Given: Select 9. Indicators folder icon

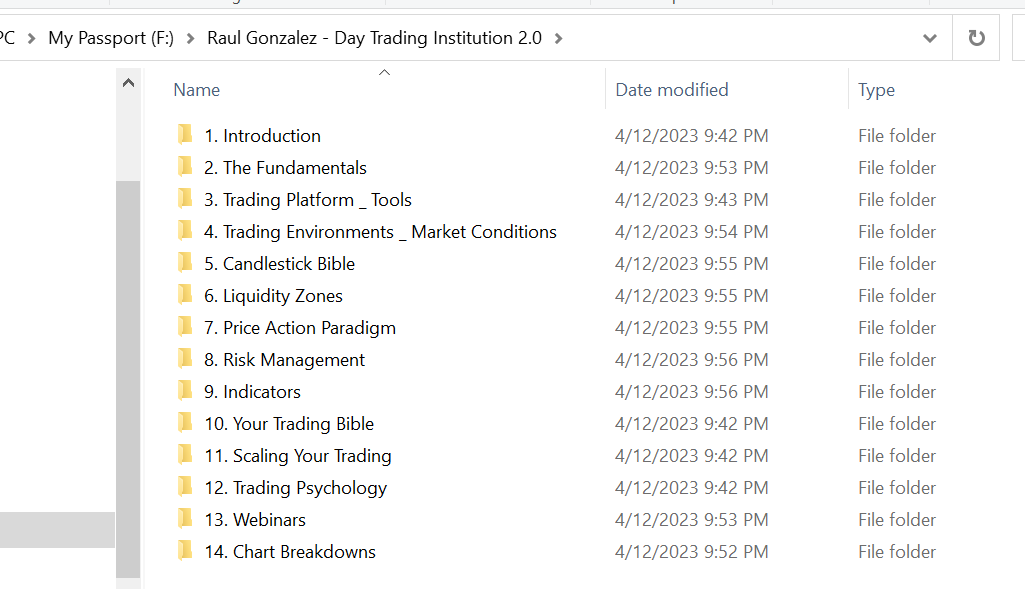Looking at the screenshot, I should point(185,391).
